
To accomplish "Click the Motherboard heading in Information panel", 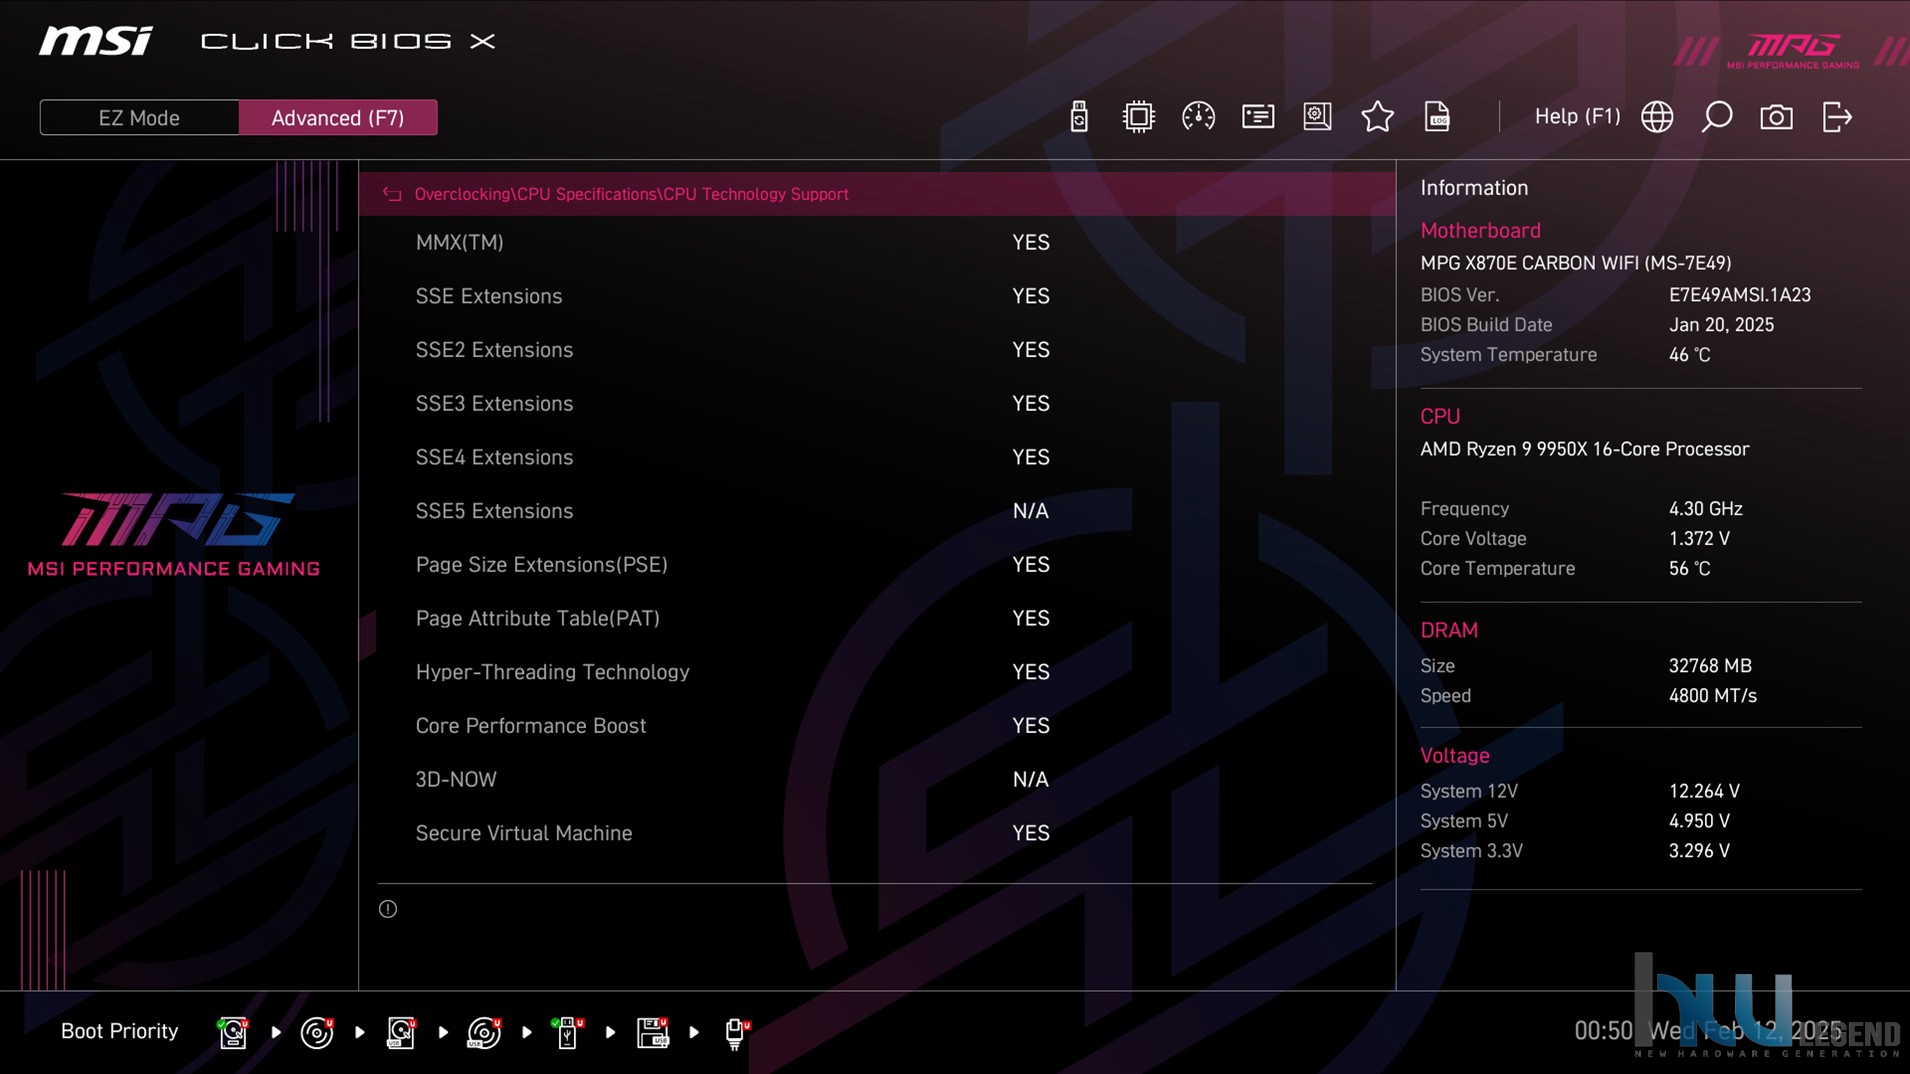I will tap(1480, 230).
